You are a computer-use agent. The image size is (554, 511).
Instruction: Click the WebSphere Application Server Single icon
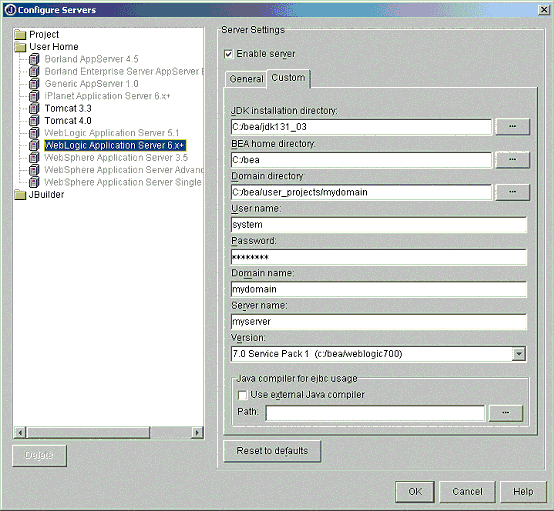coord(34,182)
